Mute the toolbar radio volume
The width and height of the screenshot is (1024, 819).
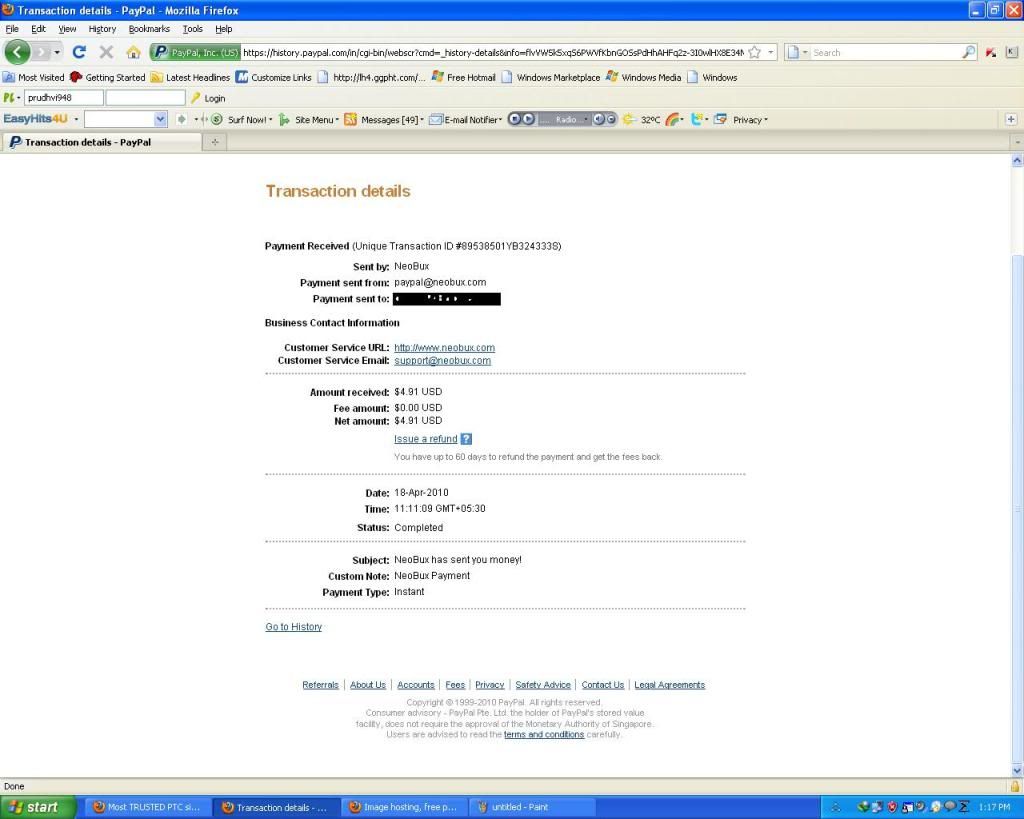click(598, 119)
